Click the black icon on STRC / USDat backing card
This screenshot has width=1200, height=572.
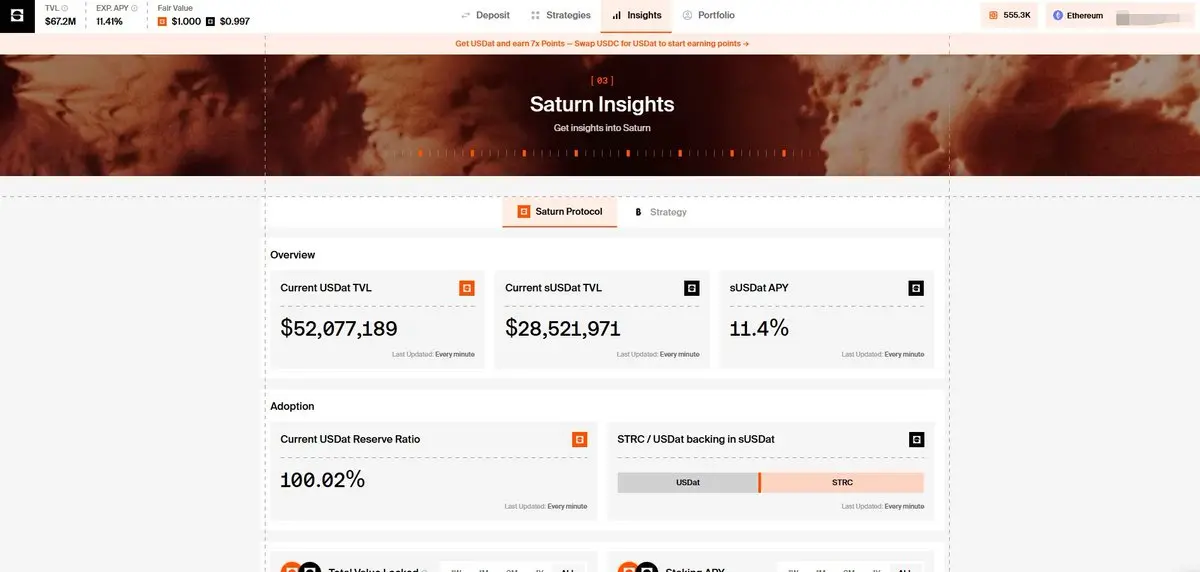[x=916, y=439]
